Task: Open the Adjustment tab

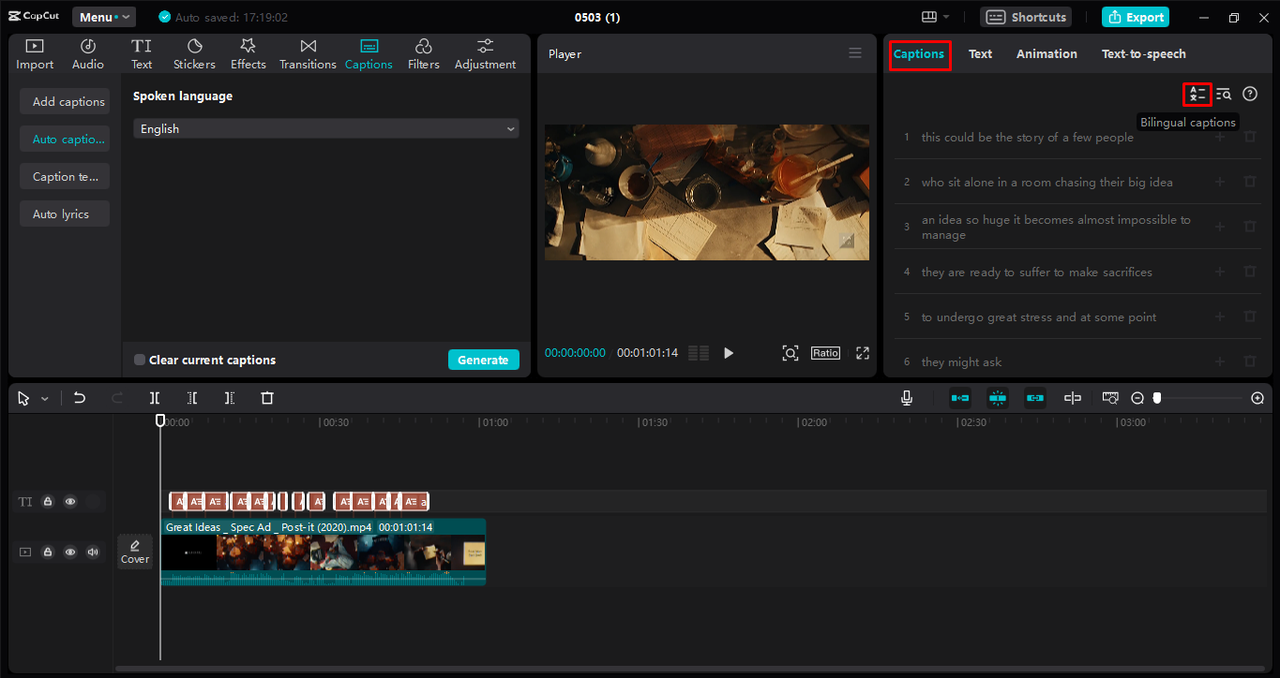Action: click(485, 54)
